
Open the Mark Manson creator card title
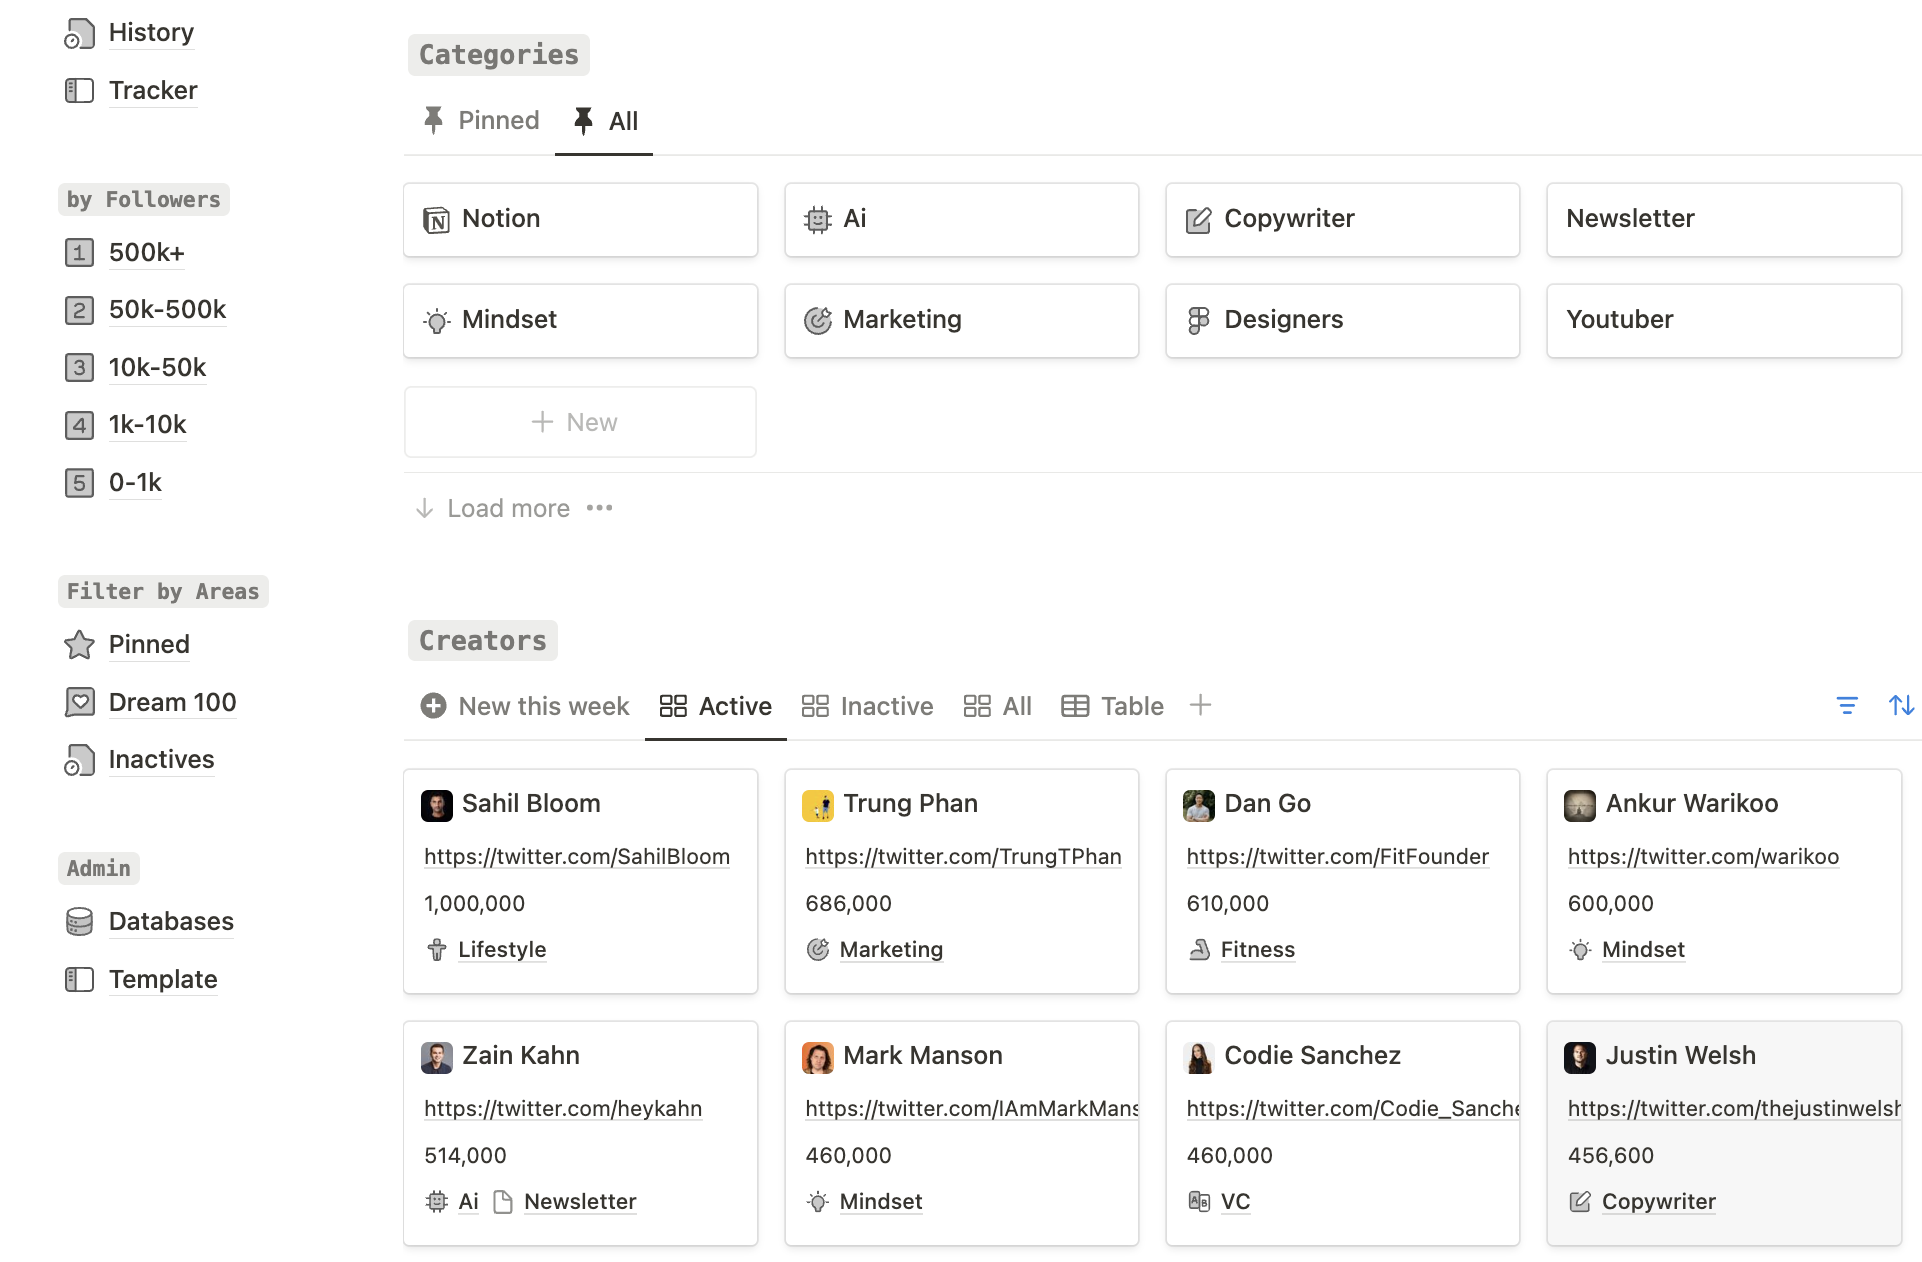(922, 1056)
